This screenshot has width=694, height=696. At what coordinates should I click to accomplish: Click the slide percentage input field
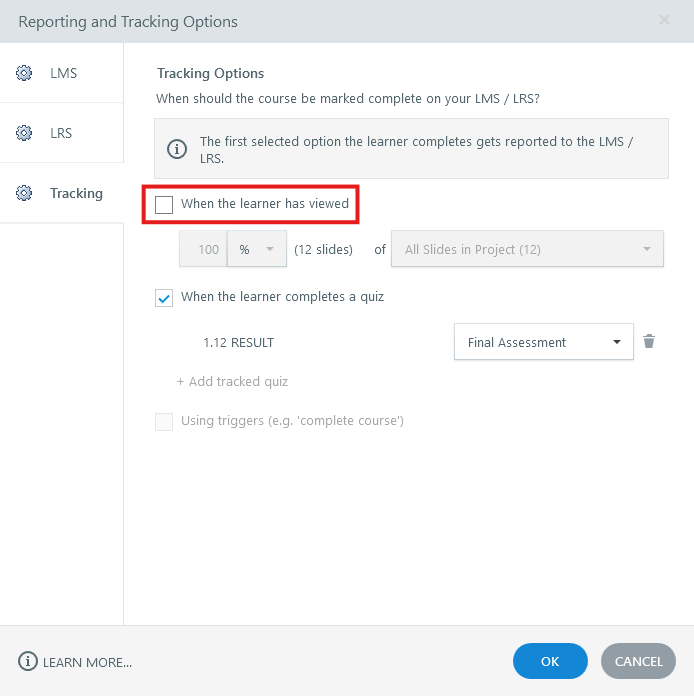pos(204,249)
